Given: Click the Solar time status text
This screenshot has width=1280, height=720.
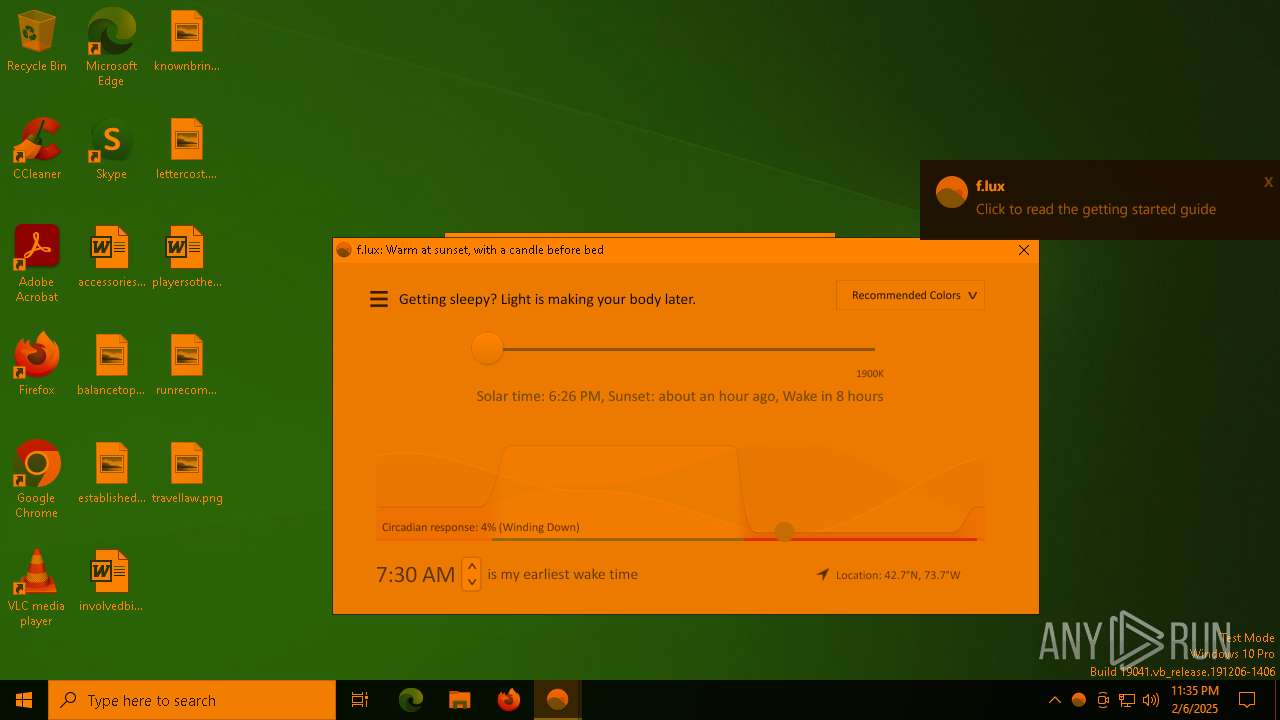Looking at the screenshot, I should click(679, 396).
